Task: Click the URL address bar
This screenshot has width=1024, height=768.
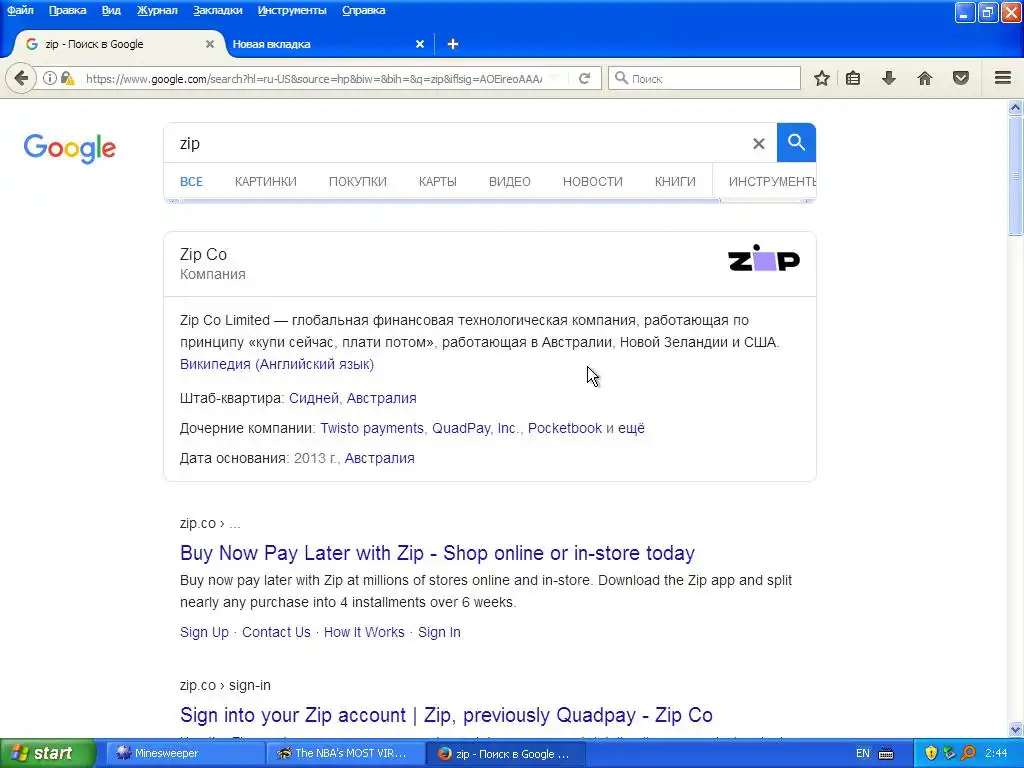Action: (313, 79)
